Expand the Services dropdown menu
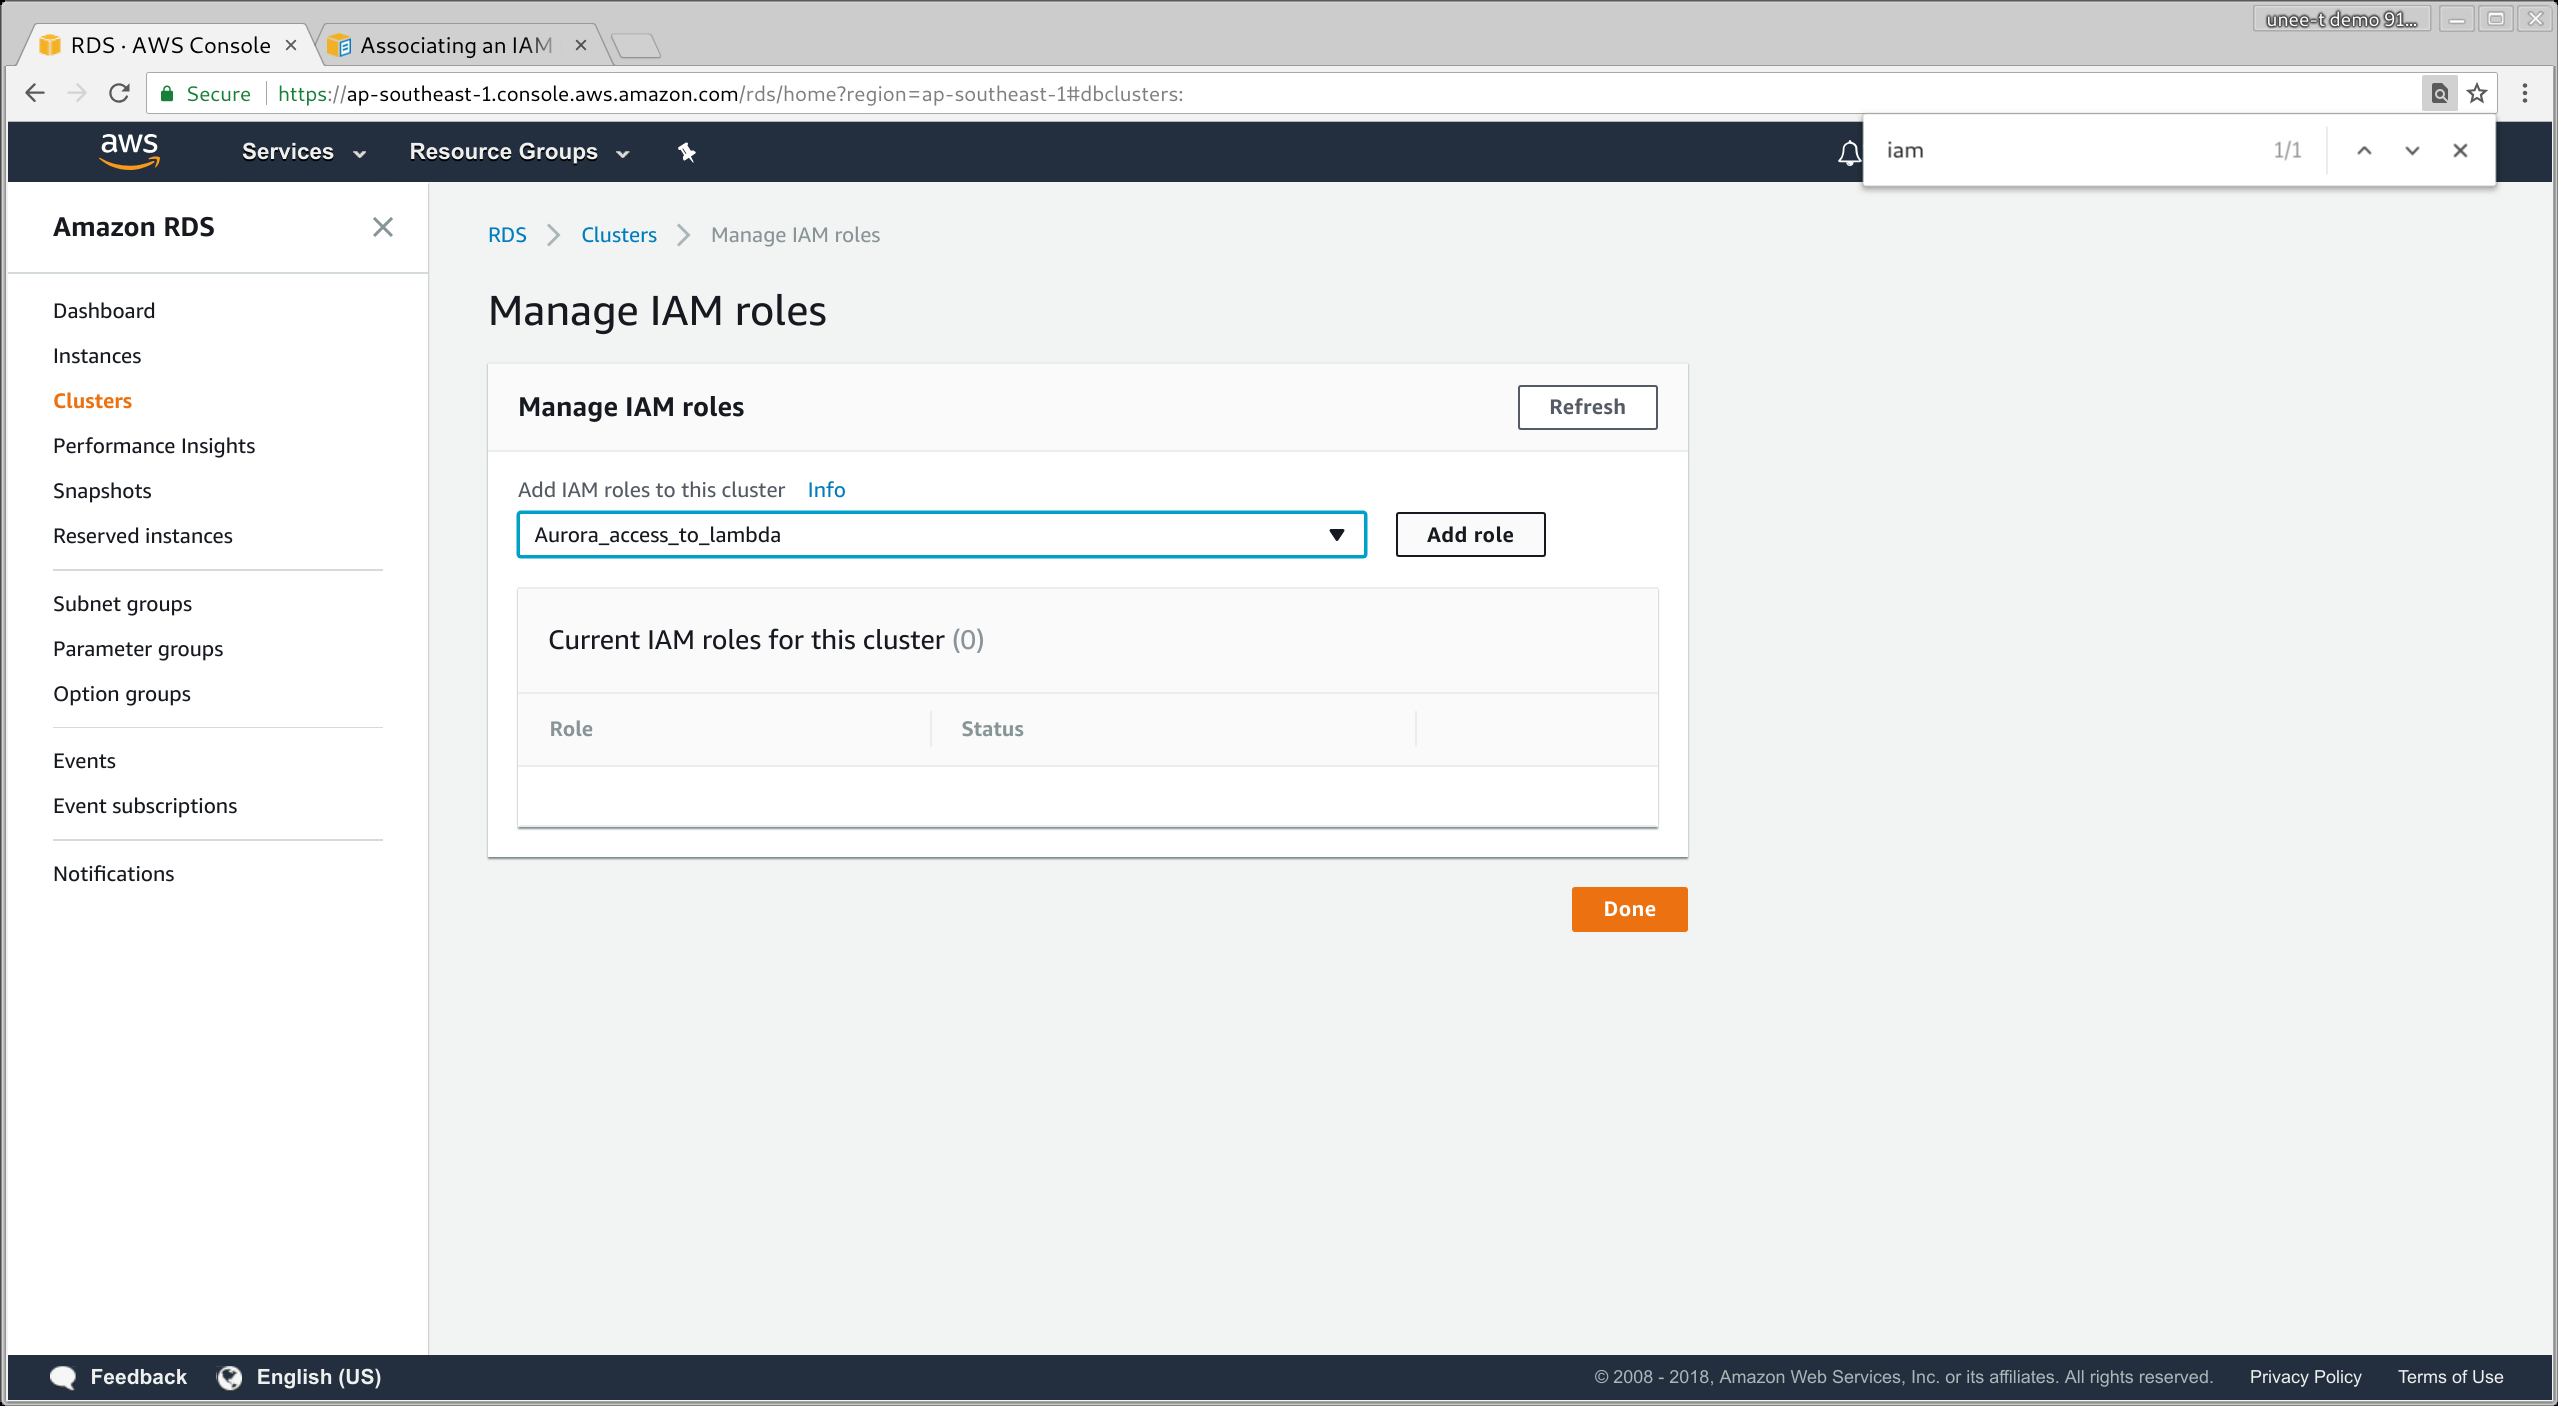Screen dimensions: 2558x1406 pos(303,152)
